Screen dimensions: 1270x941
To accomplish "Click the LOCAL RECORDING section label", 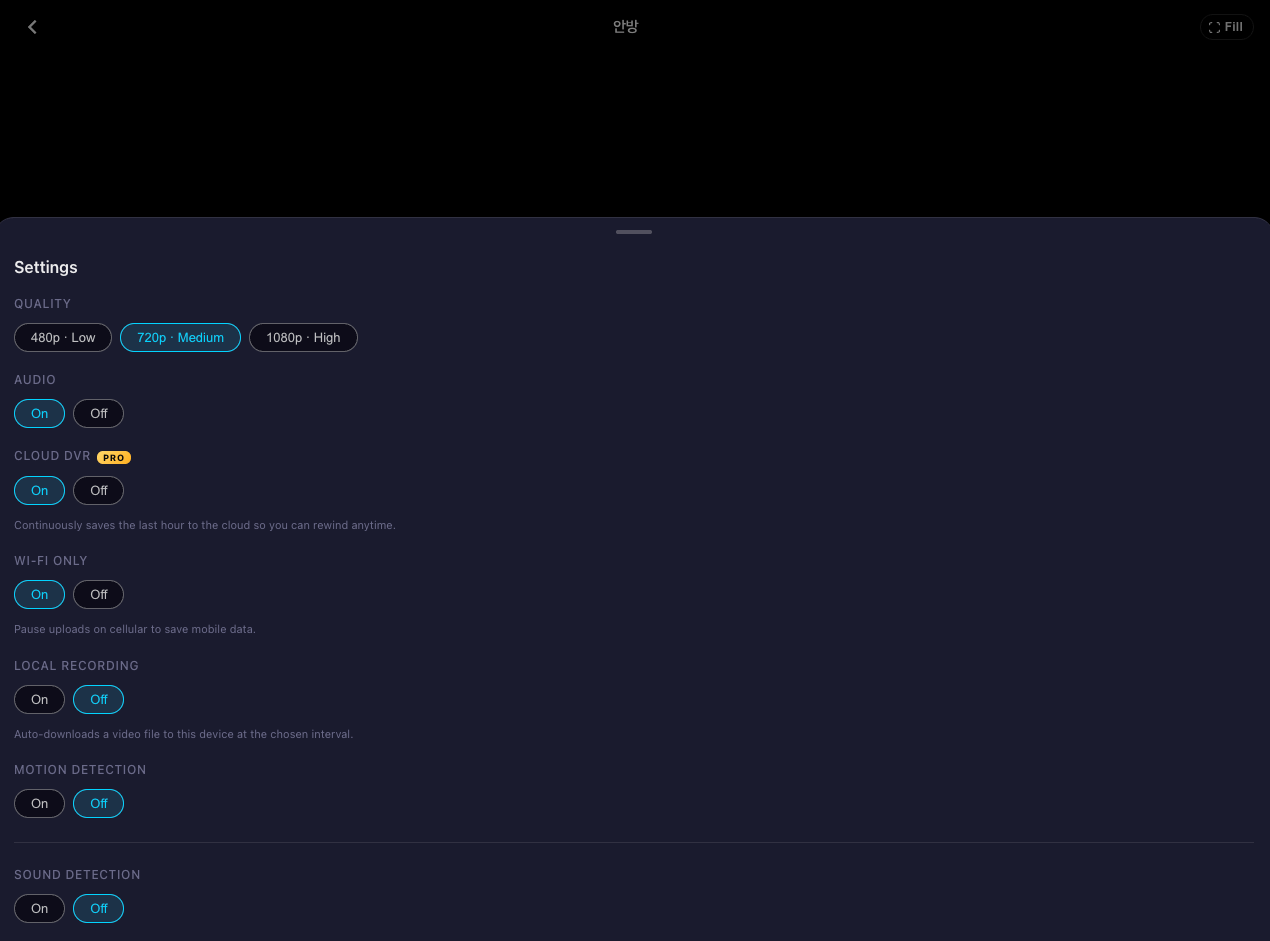I will pyautogui.click(x=77, y=666).
